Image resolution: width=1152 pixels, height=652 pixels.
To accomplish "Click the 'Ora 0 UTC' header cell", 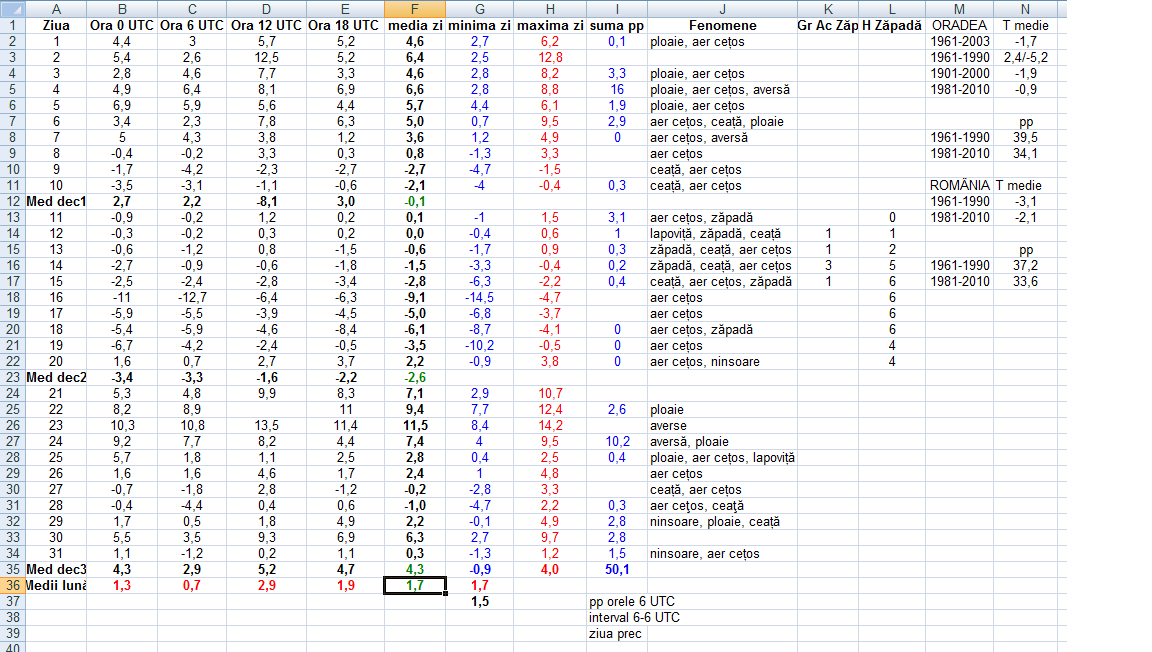I will (122, 26).
